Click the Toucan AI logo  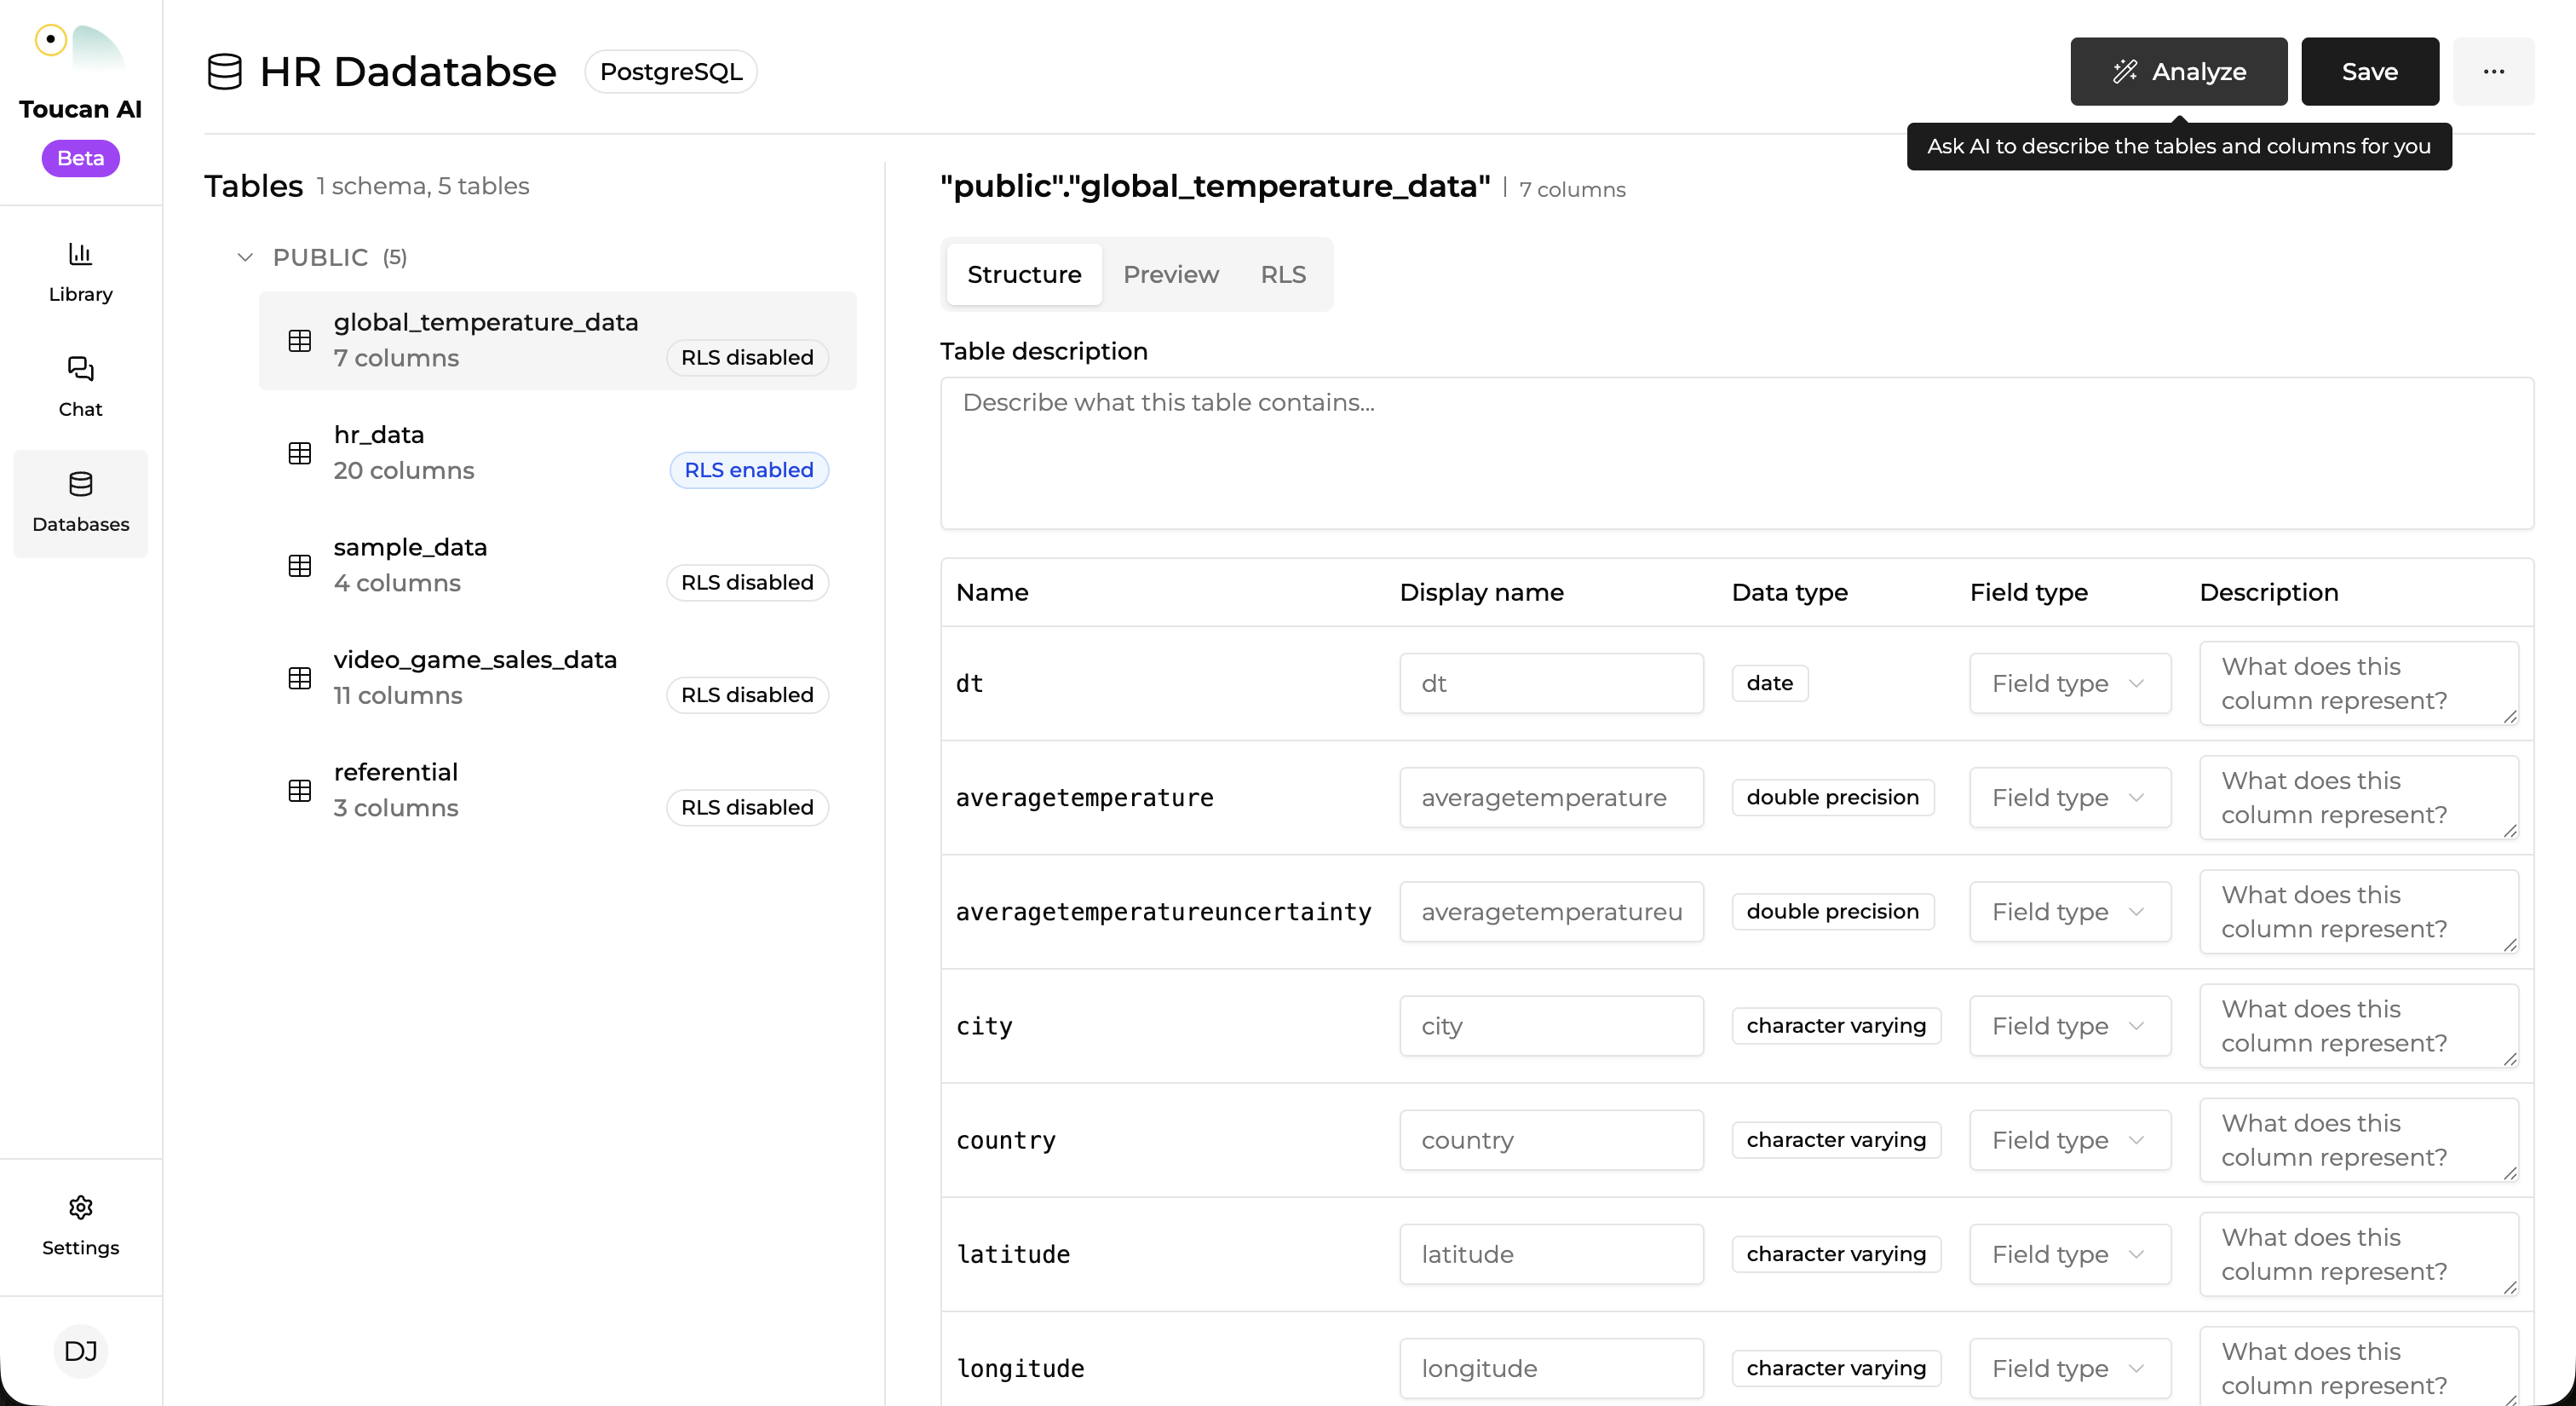tap(80, 48)
